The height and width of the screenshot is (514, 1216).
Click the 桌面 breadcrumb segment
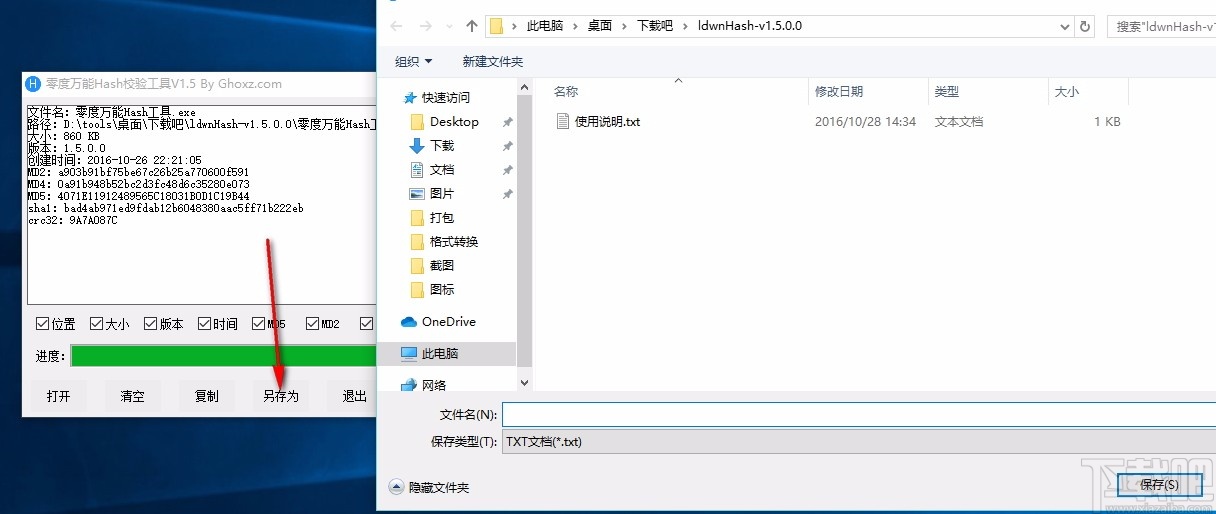[600, 26]
